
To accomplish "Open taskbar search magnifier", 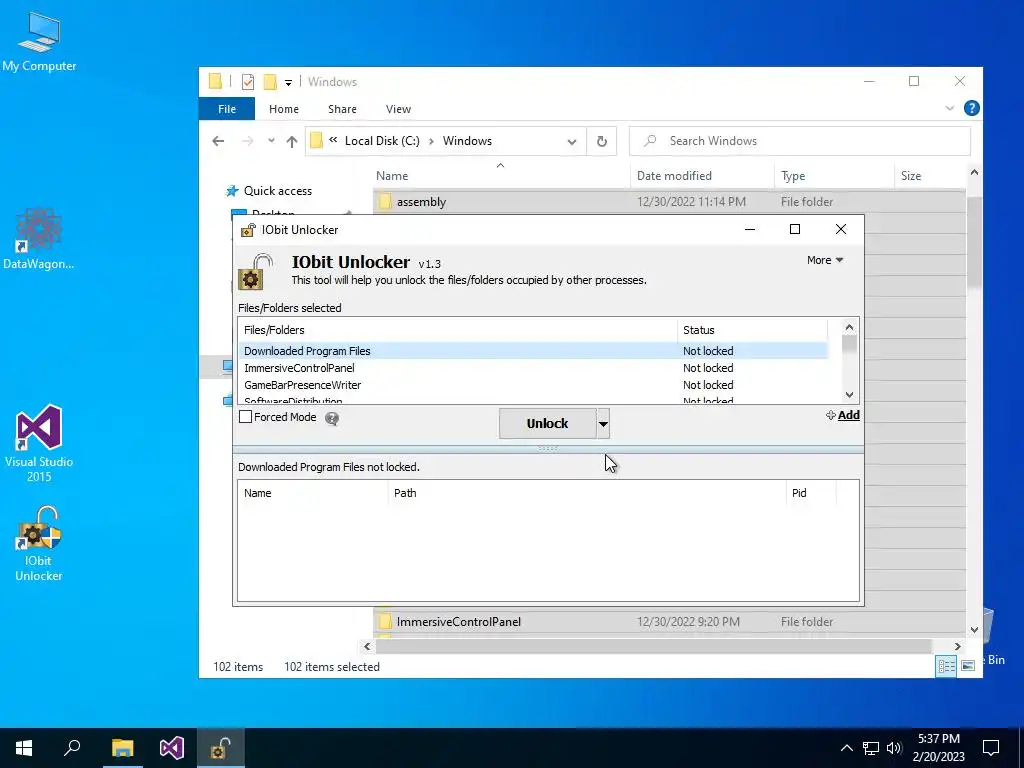I will (x=72, y=748).
